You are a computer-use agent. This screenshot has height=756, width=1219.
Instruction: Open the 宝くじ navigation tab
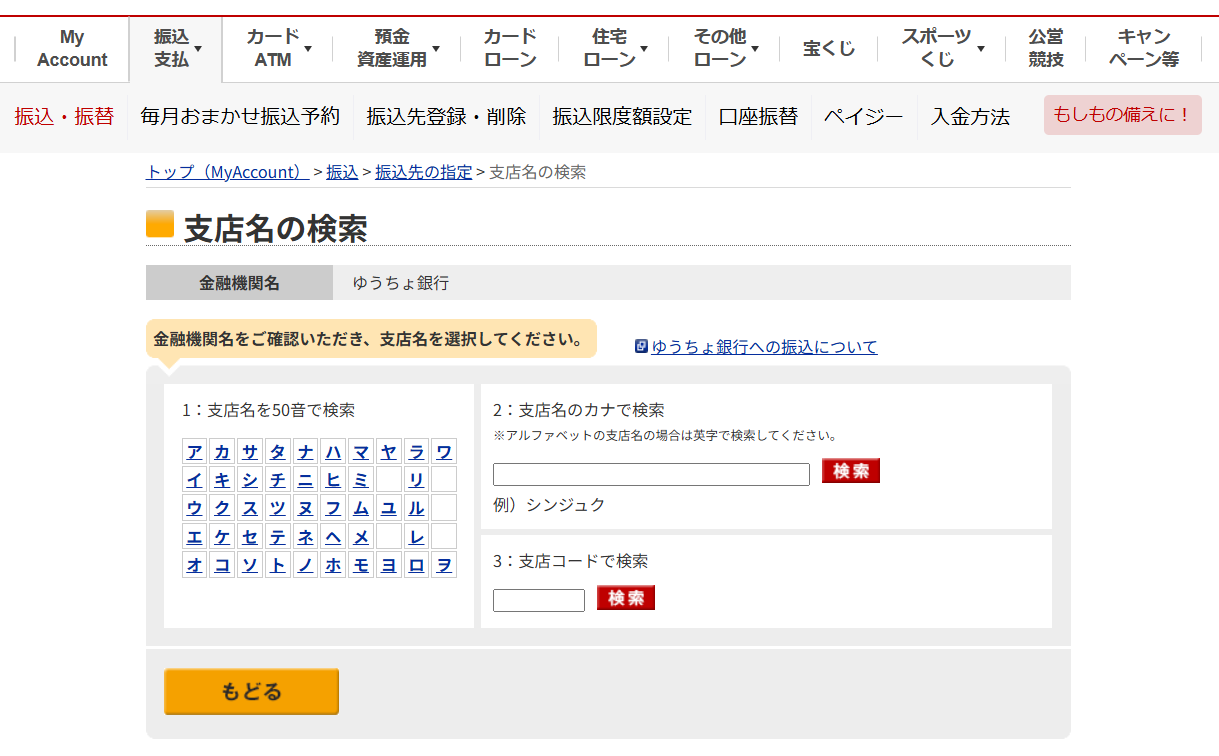coord(828,48)
